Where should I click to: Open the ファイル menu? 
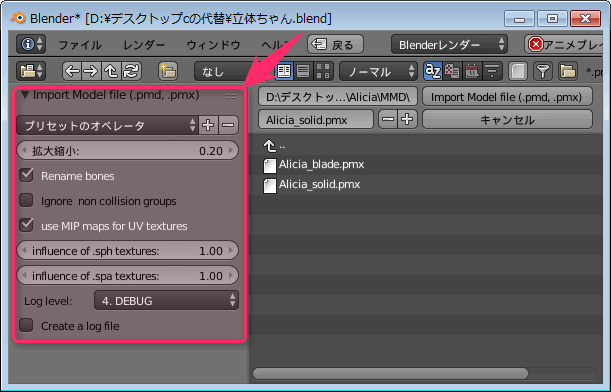coord(80,45)
